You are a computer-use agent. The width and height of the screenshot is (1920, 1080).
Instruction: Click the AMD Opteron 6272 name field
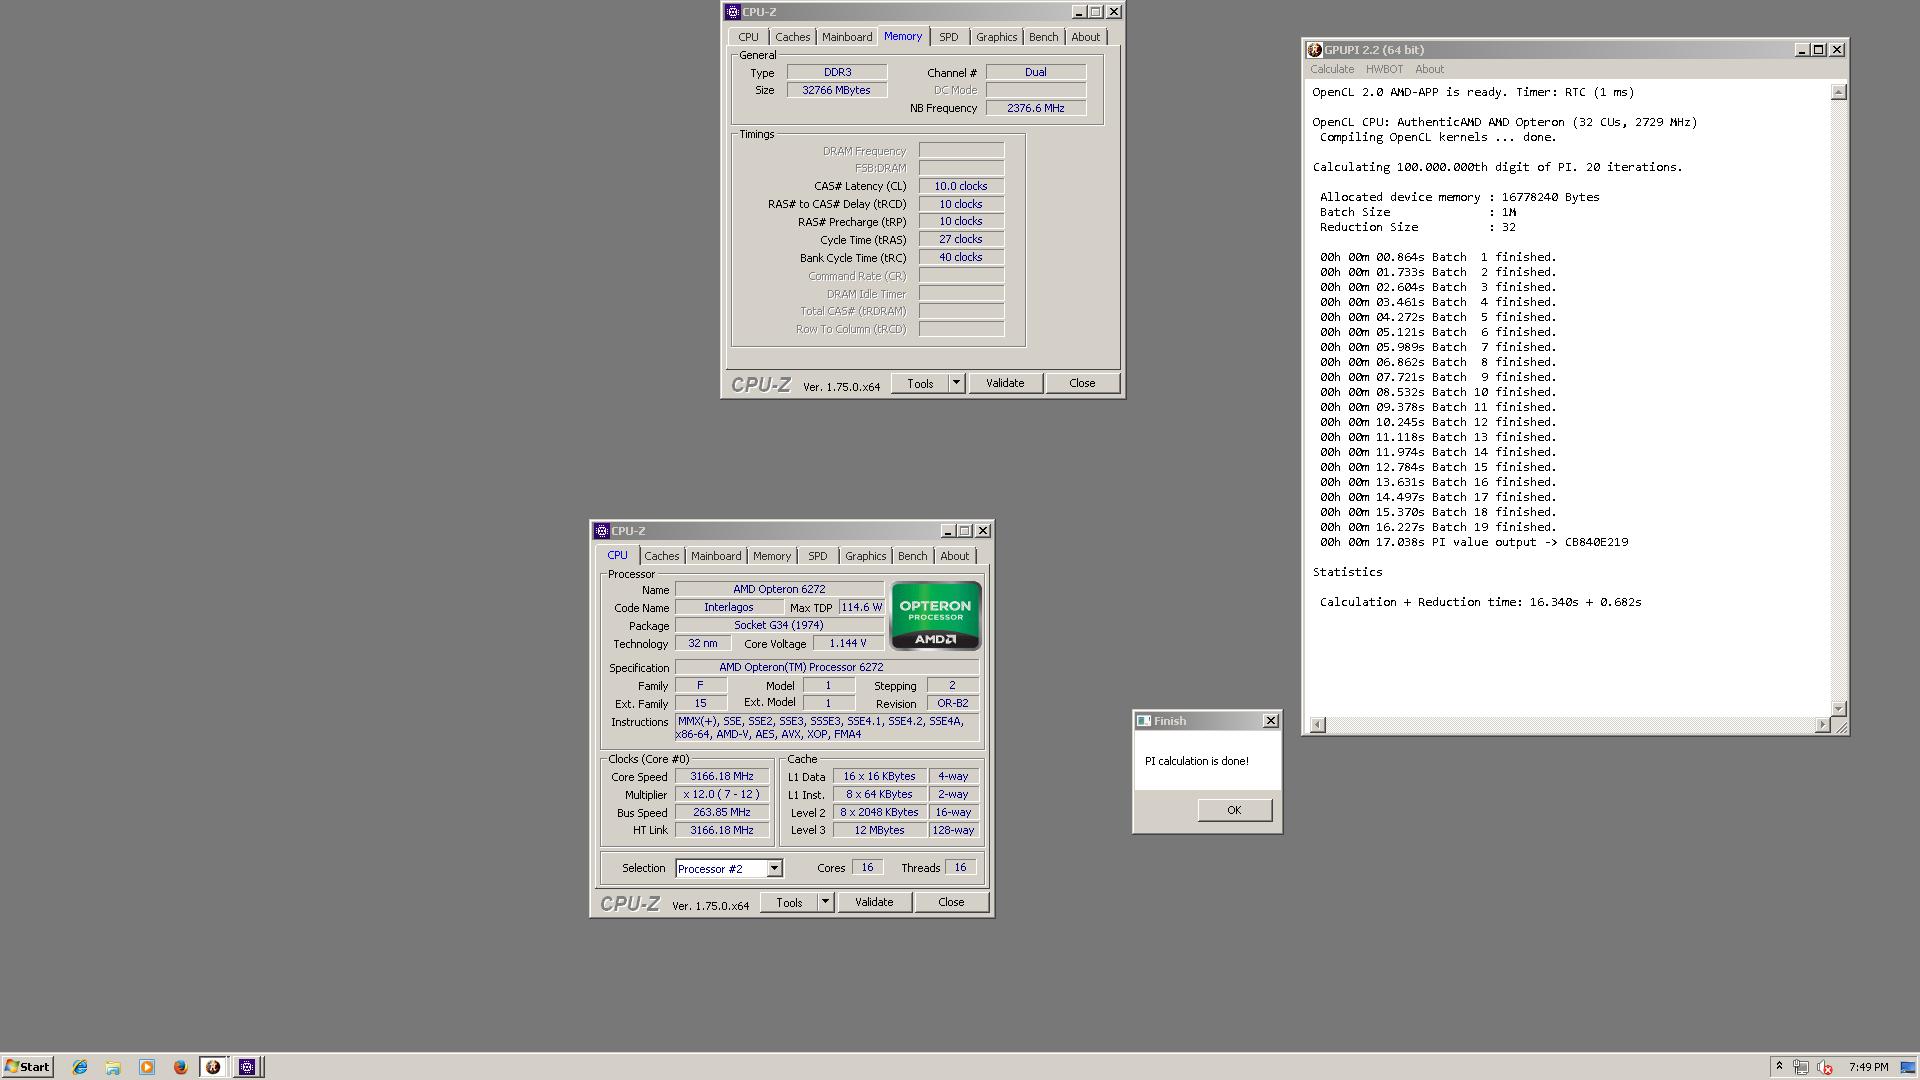(x=779, y=590)
